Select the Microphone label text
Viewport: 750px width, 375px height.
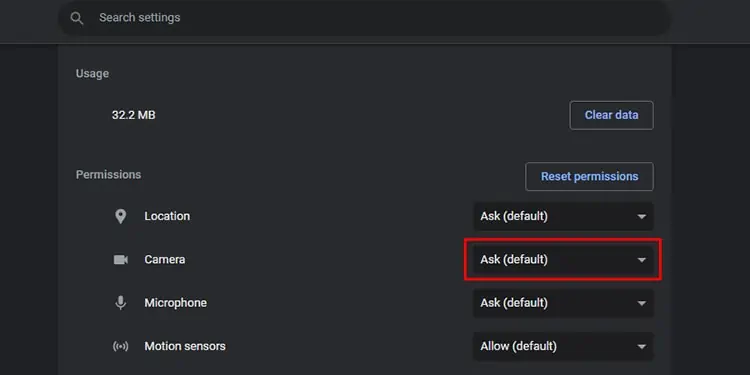[x=176, y=303]
